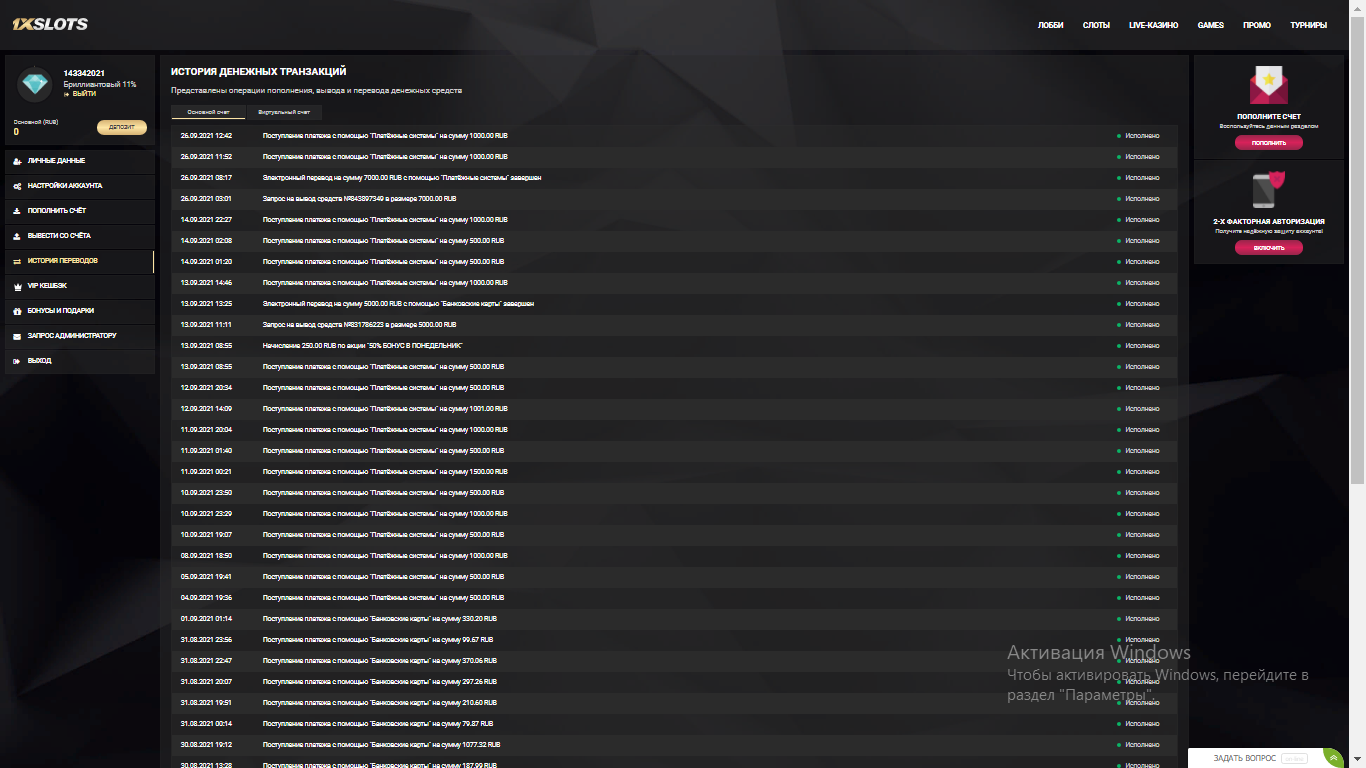
Task: Click the Выйти link under the account number
Action: point(83,94)
